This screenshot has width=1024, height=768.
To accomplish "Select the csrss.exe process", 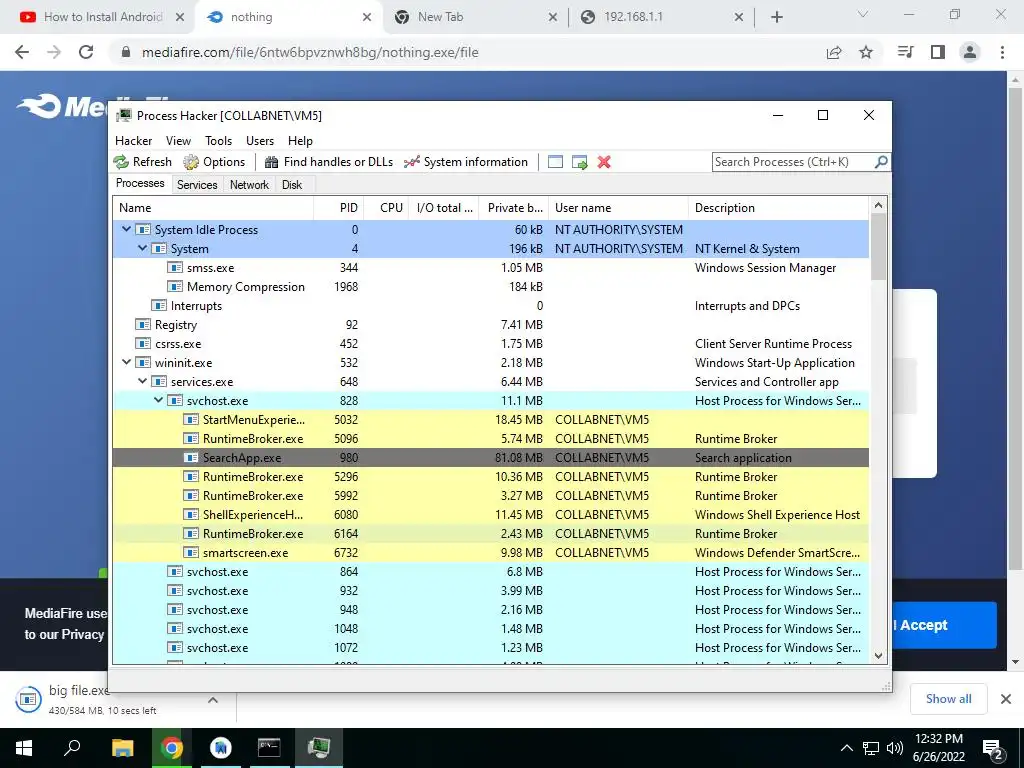I will pyautogui.click(x=490, y=344).
